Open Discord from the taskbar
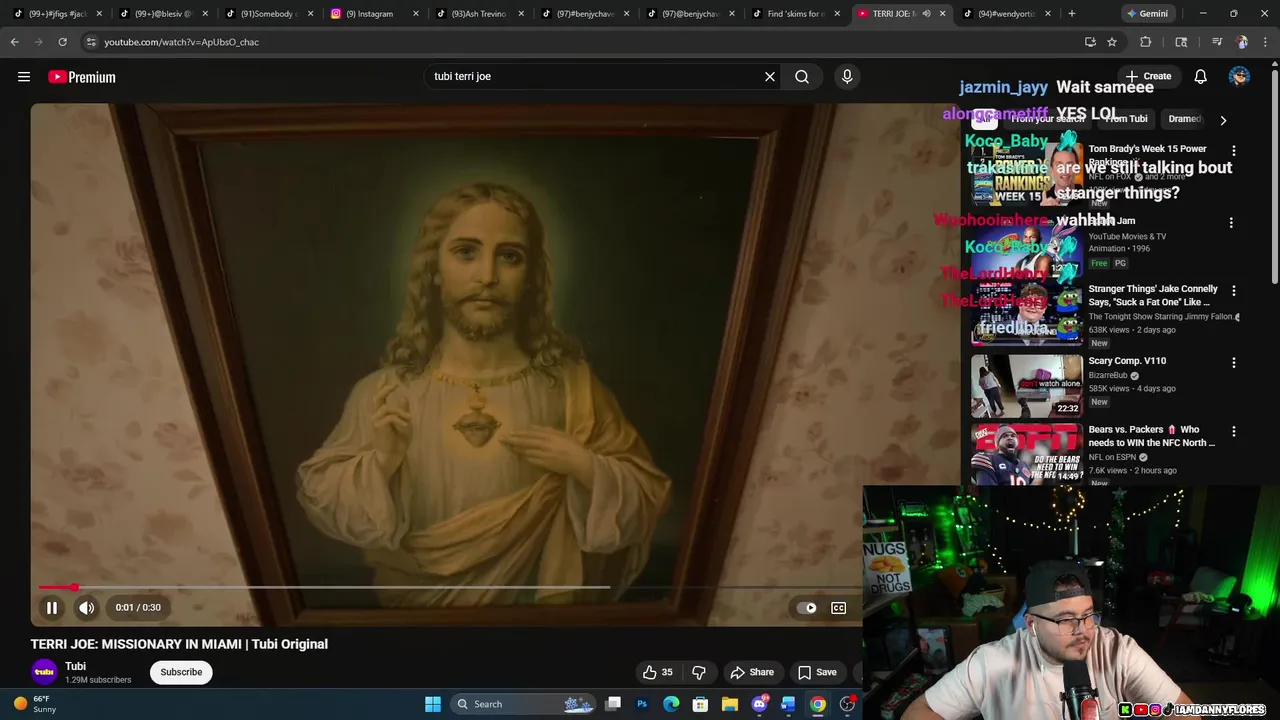 (759, 704)
